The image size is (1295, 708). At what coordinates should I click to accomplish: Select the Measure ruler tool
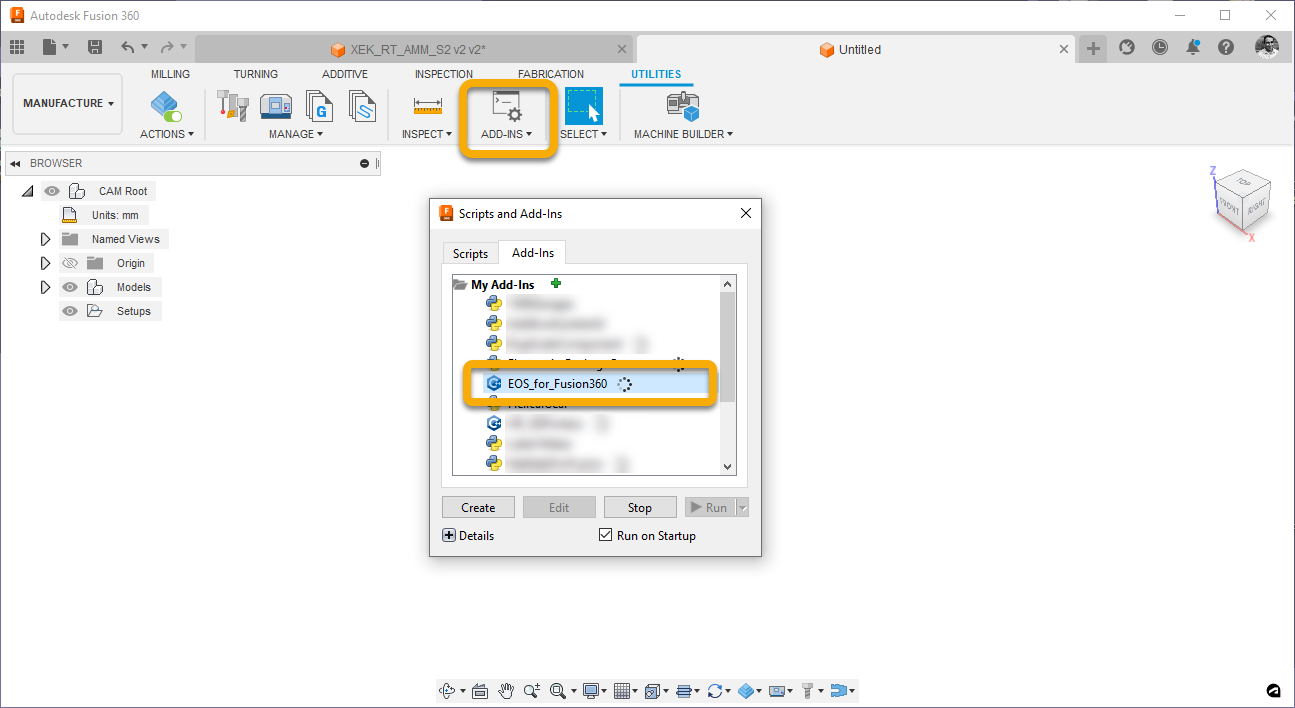coord(427,105)
